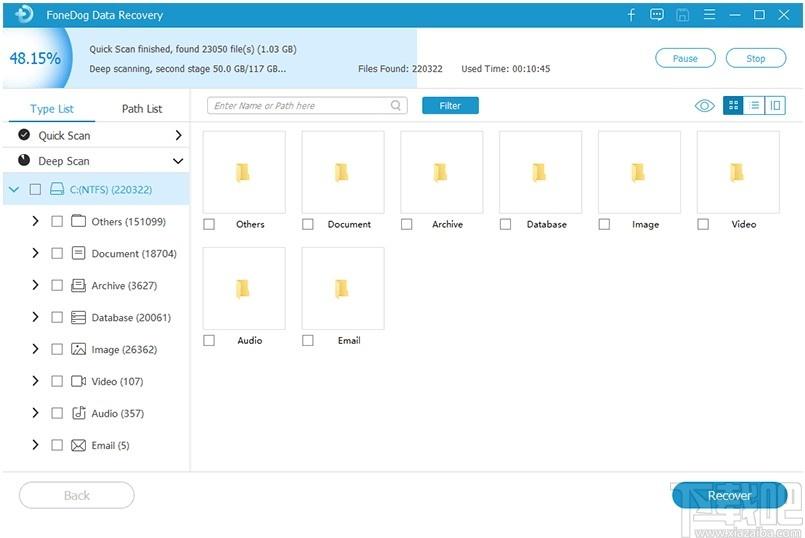Check the Database (20061) checkbox in the tree
The height and width of the screenshot is (538, 805).
click(x=57, y=317)
